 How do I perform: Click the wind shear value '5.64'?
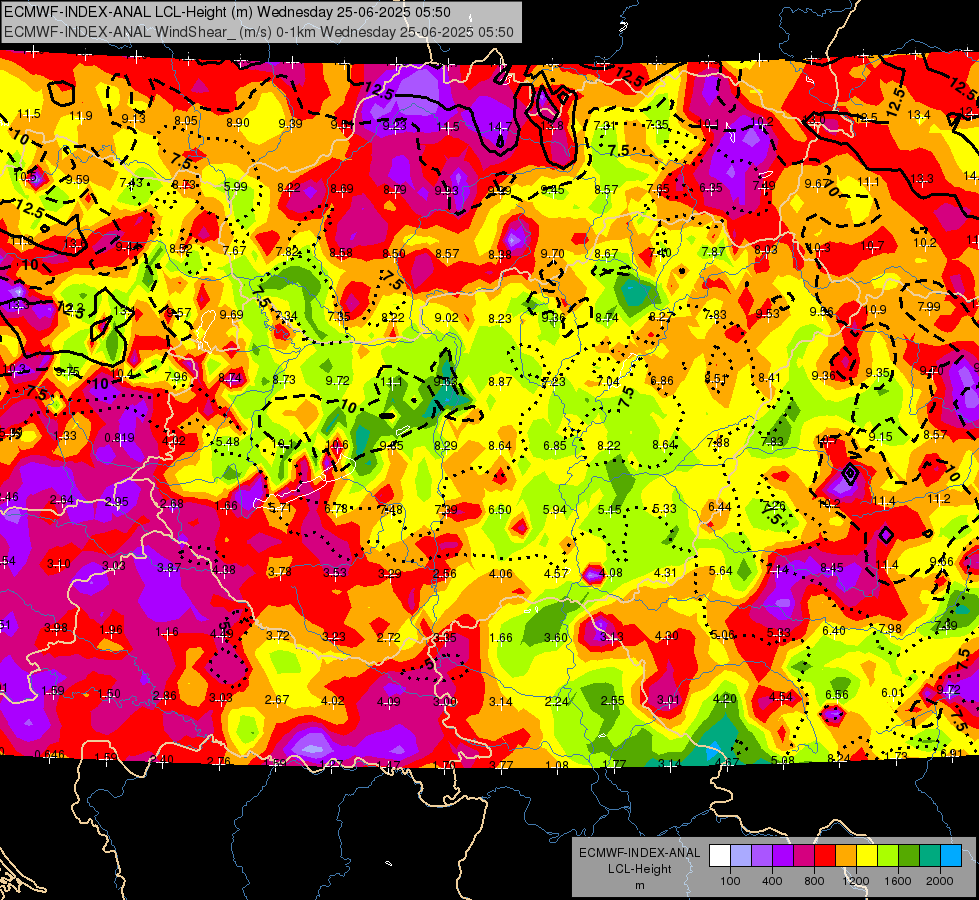(721, 570)
